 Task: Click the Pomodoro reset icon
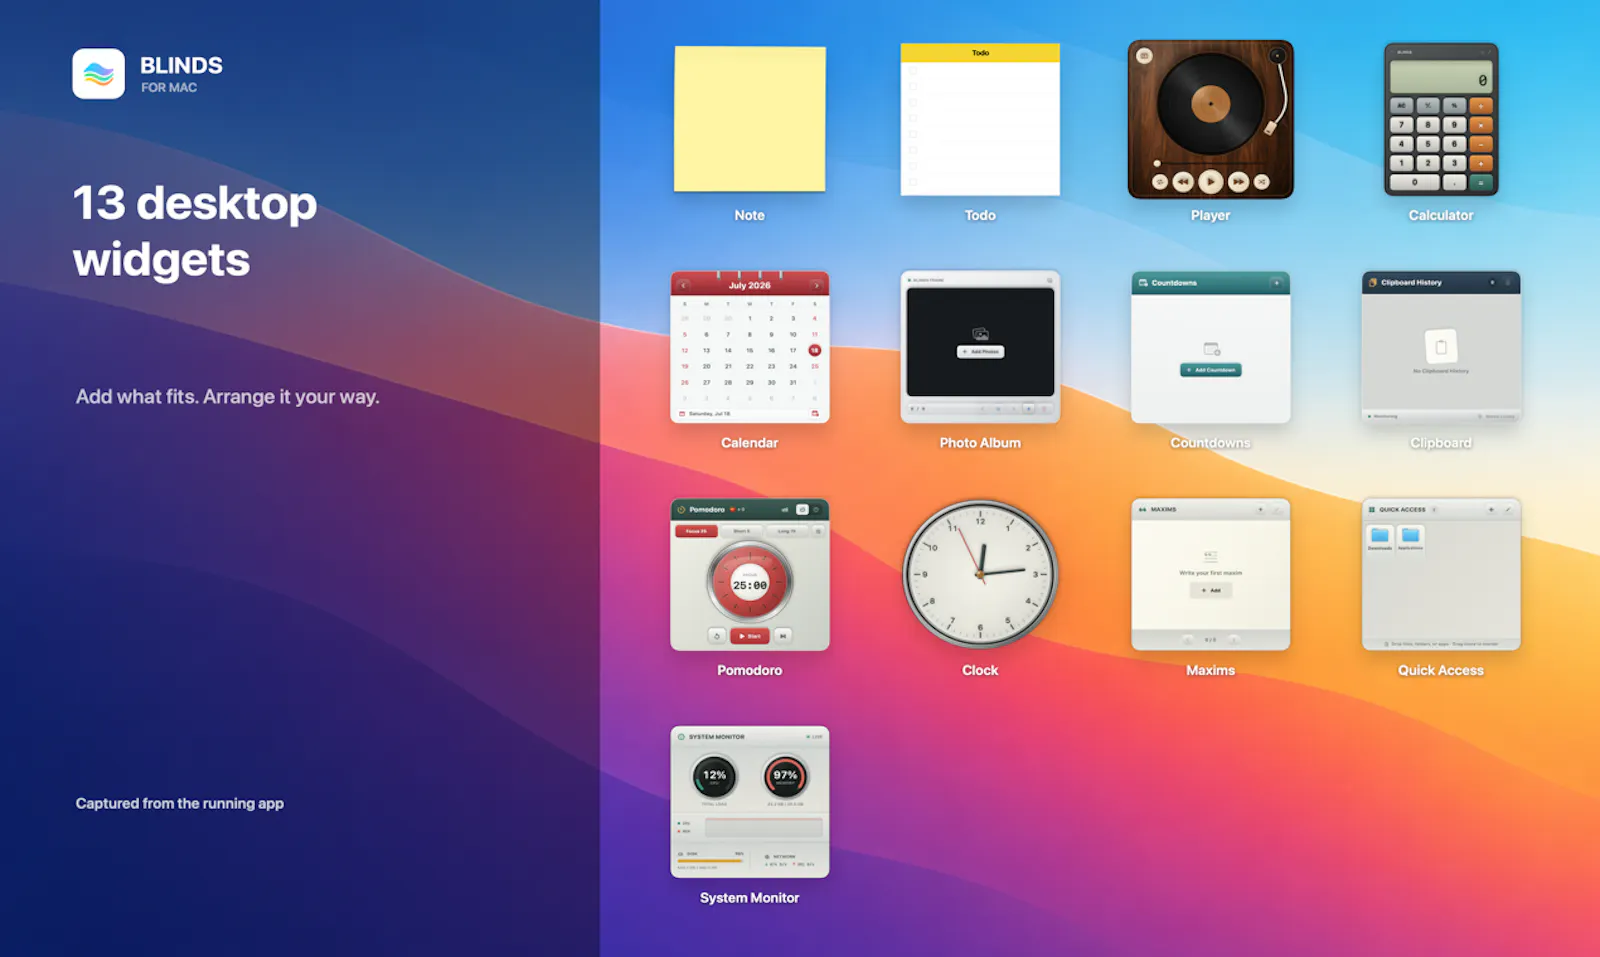click(x=717, y=636)
